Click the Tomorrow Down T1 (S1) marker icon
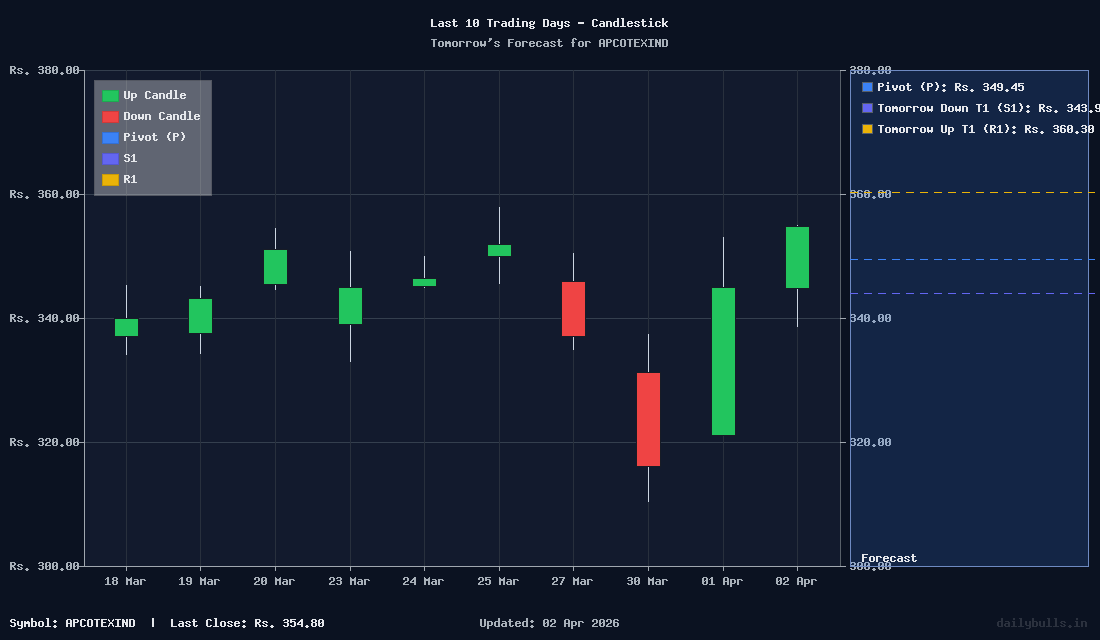 866,108
